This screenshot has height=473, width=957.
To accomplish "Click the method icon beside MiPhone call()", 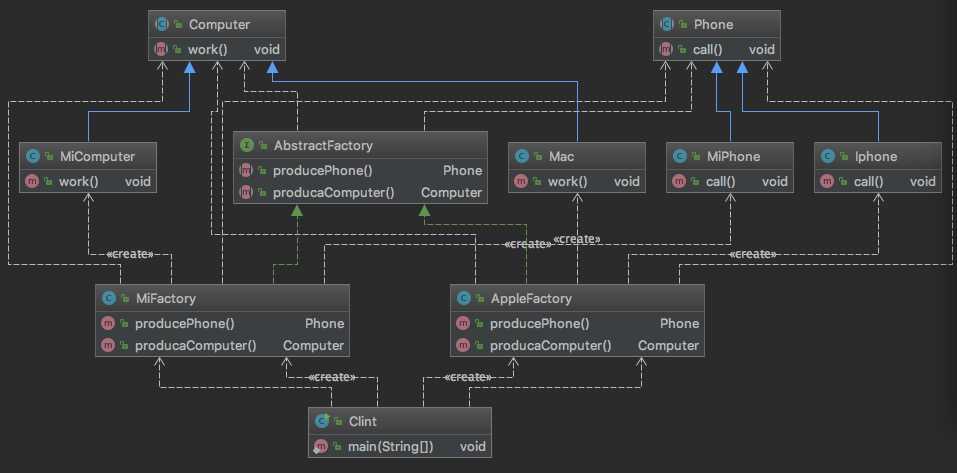I will tap(679, 181).
